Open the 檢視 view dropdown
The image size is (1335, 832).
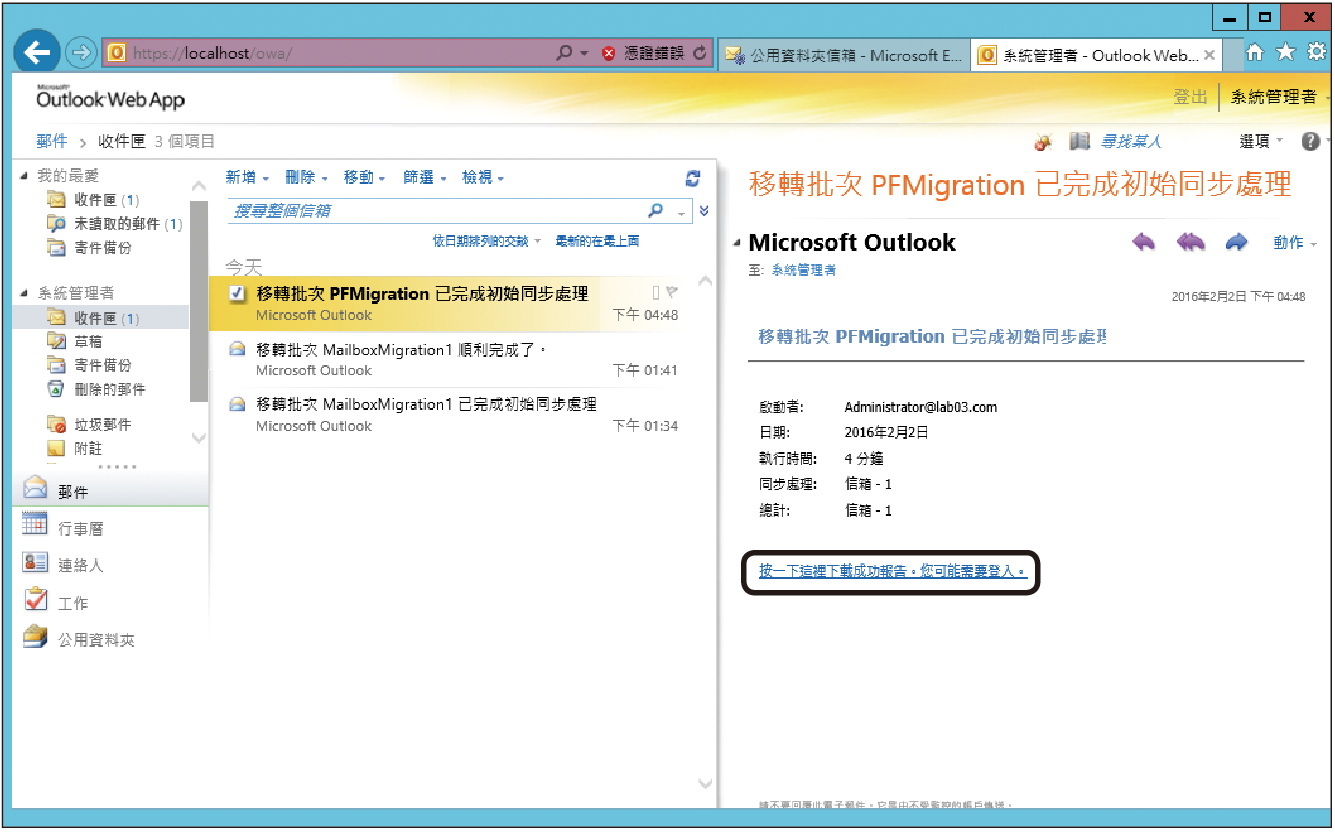point(483,177)
